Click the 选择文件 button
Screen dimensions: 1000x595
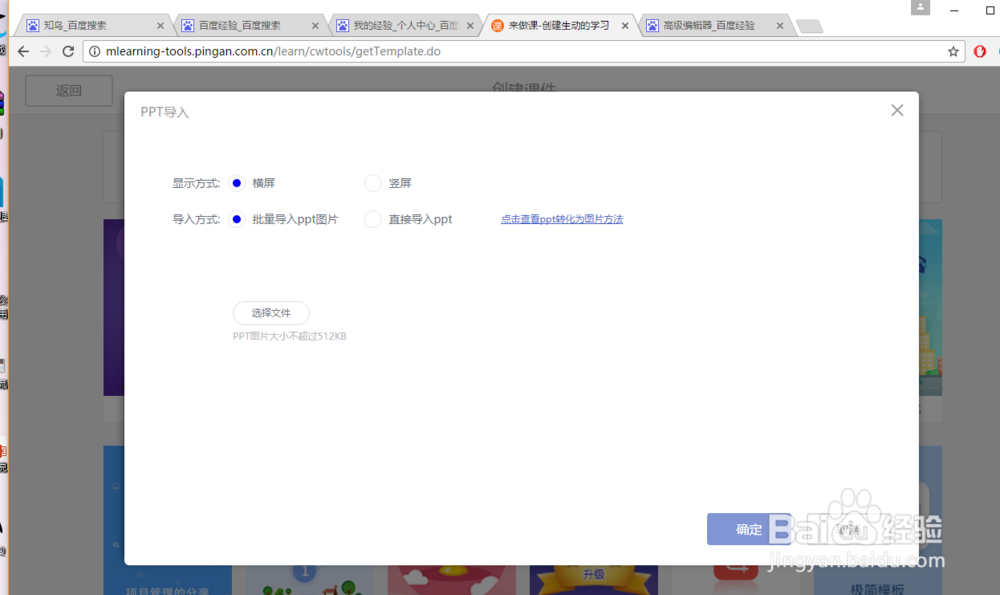pos(271,312)
